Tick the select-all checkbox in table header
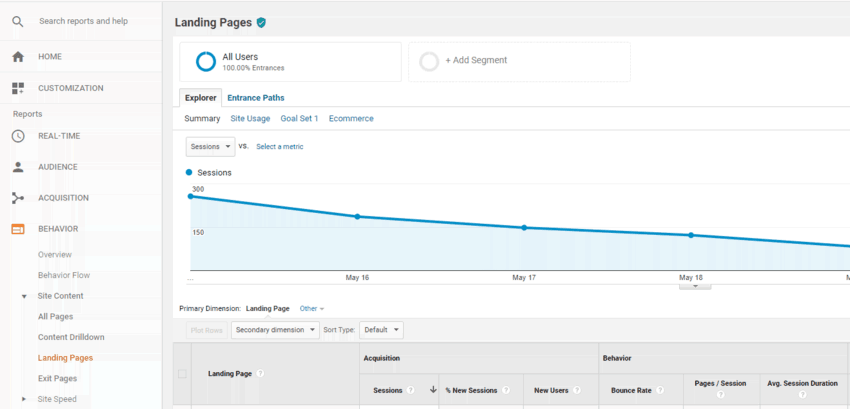This screenshot has width=850, height=409. click(x=182, y=374)
